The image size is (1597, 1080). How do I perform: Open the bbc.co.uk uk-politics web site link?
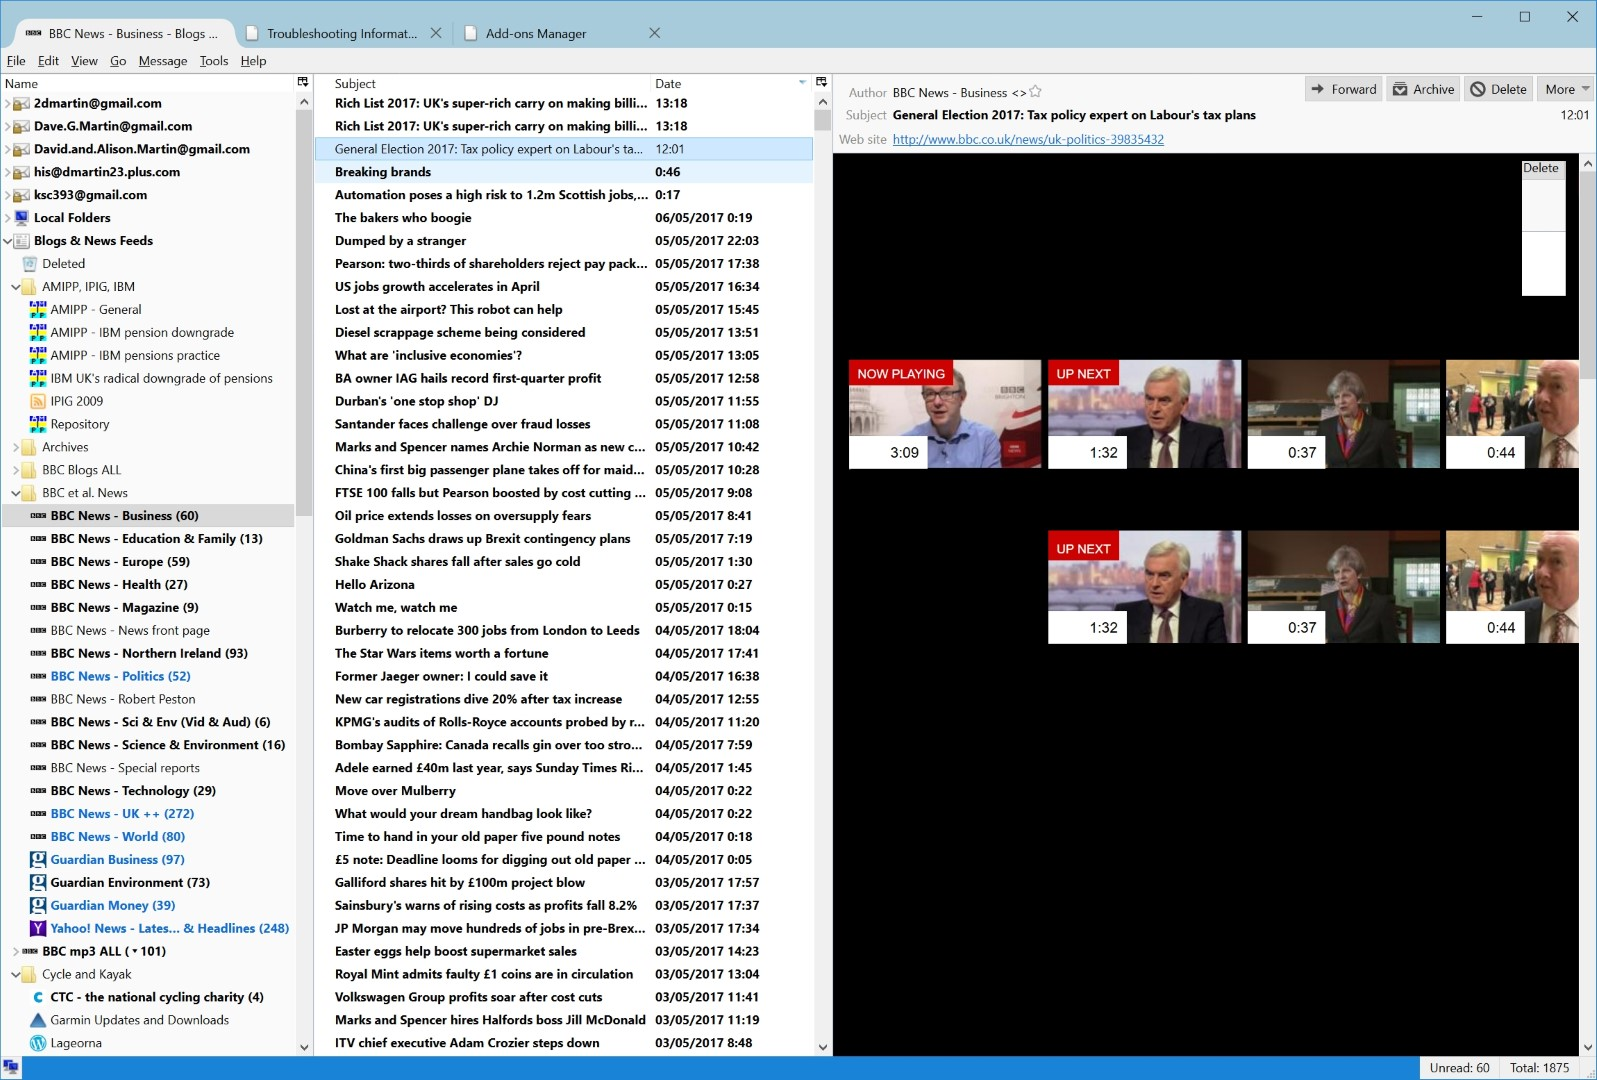point(1028,139)
